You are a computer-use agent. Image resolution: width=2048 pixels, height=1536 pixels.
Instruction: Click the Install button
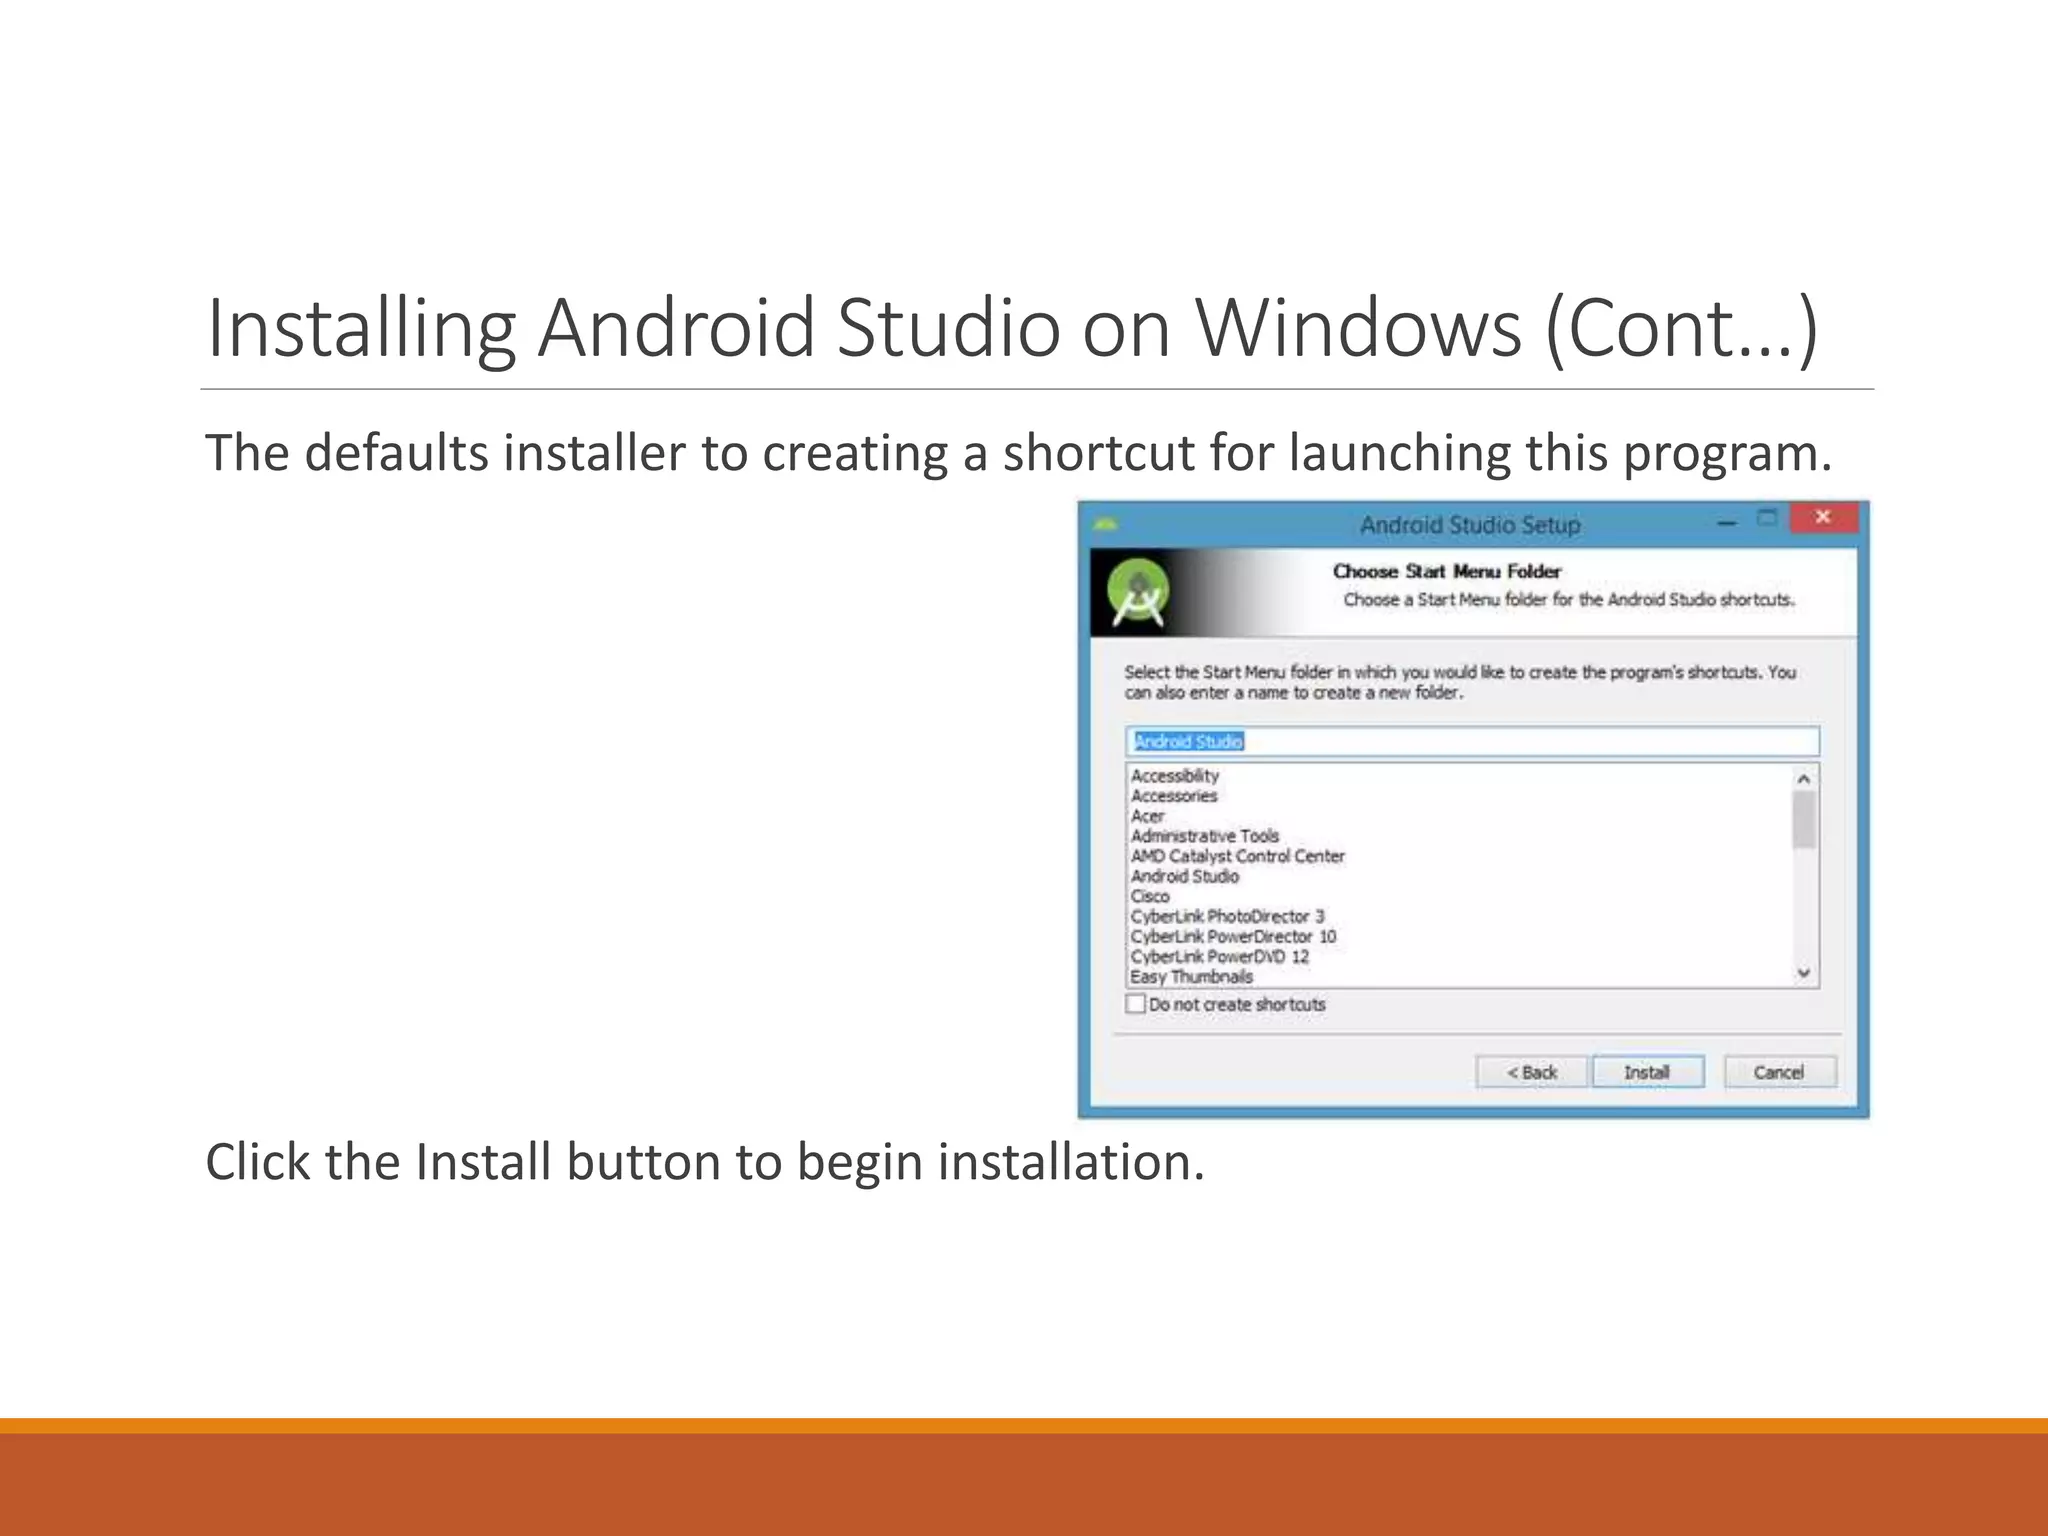coord(1648,1072)
